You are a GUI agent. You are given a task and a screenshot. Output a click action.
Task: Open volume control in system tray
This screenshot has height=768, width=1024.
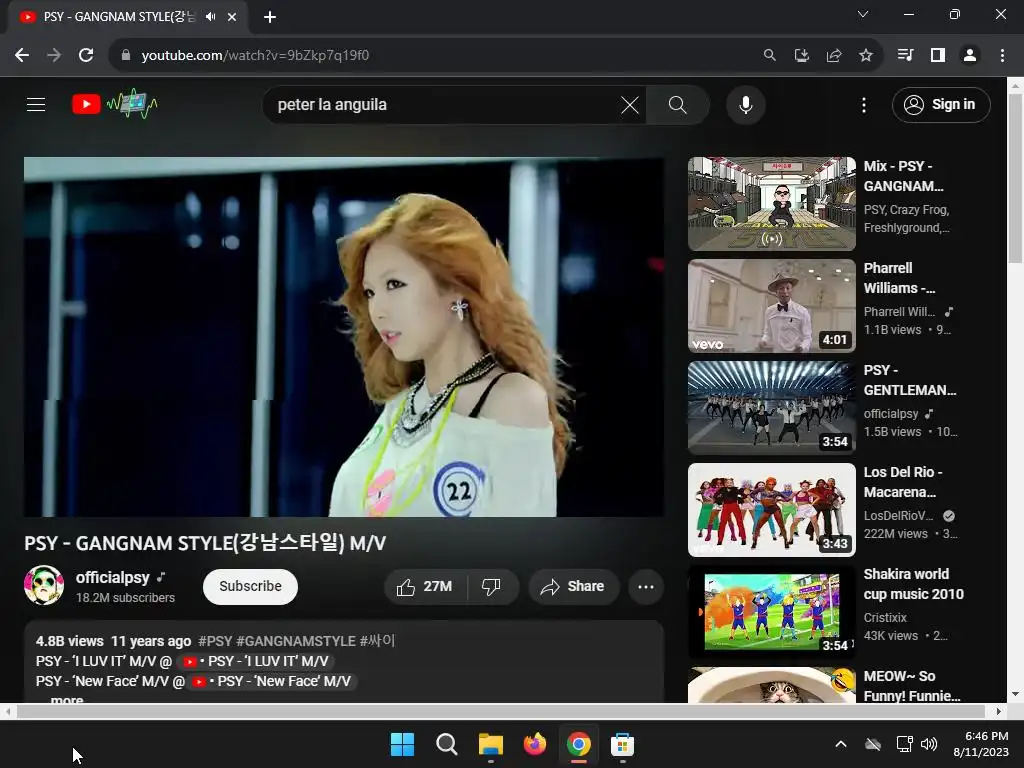[929, 744]
